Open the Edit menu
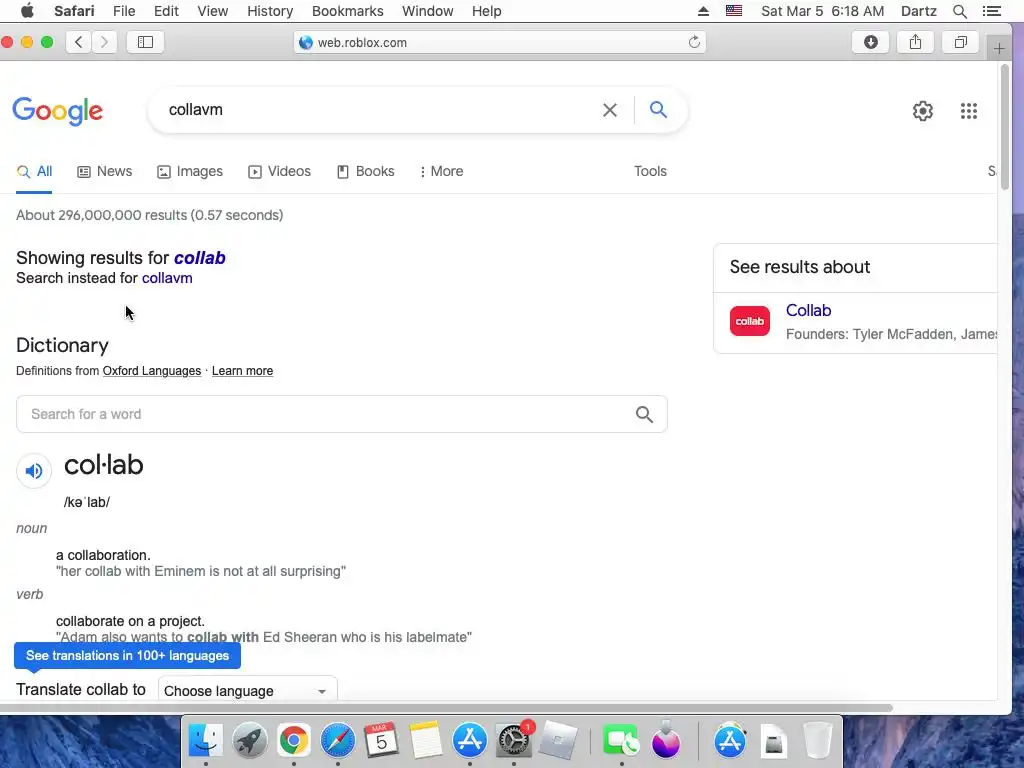The width and height of the screenshot is (1024, 768). point(167,11)
